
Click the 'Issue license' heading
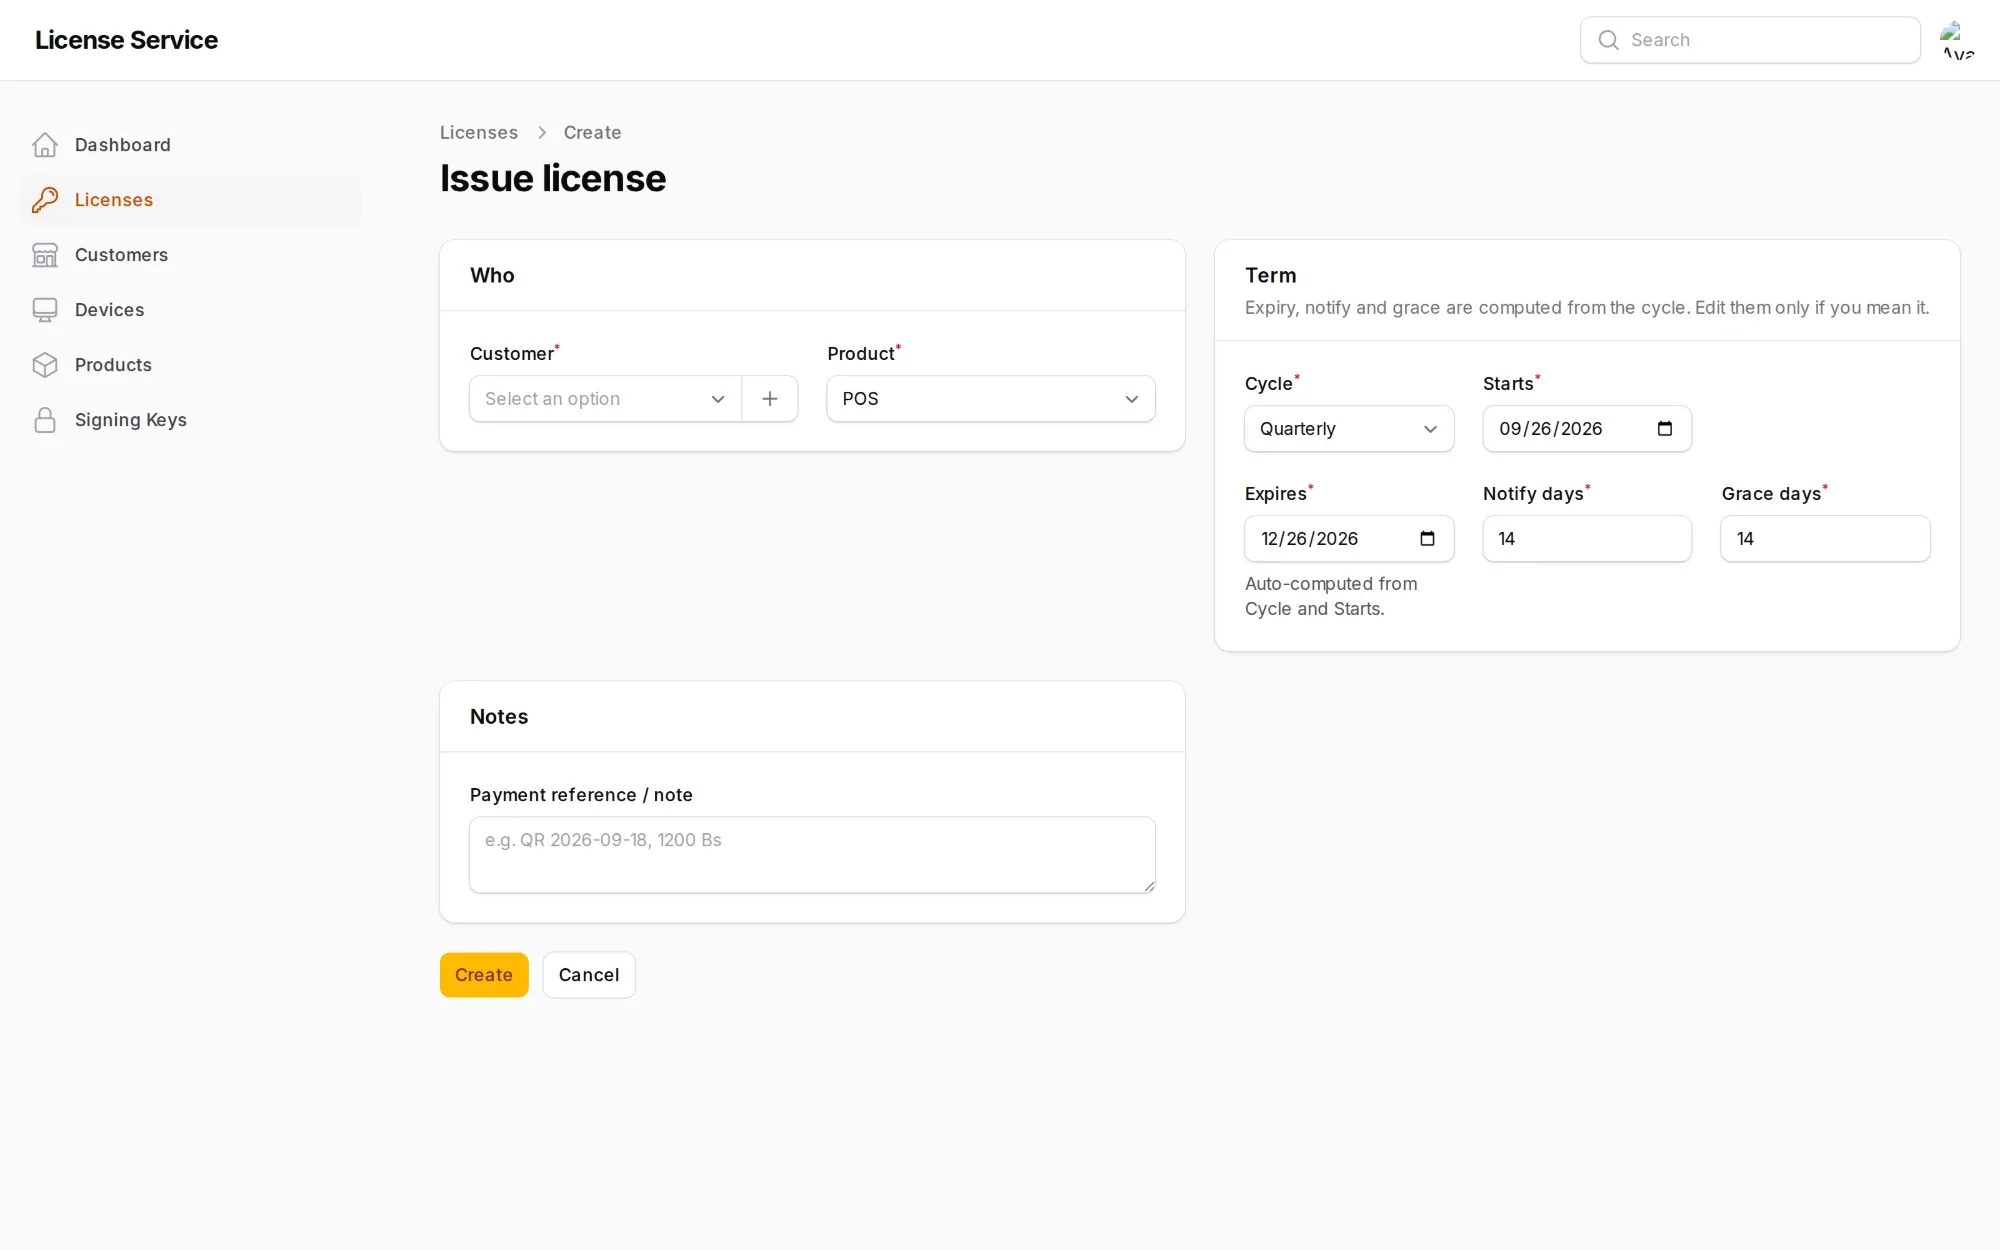tap(553, 179)
